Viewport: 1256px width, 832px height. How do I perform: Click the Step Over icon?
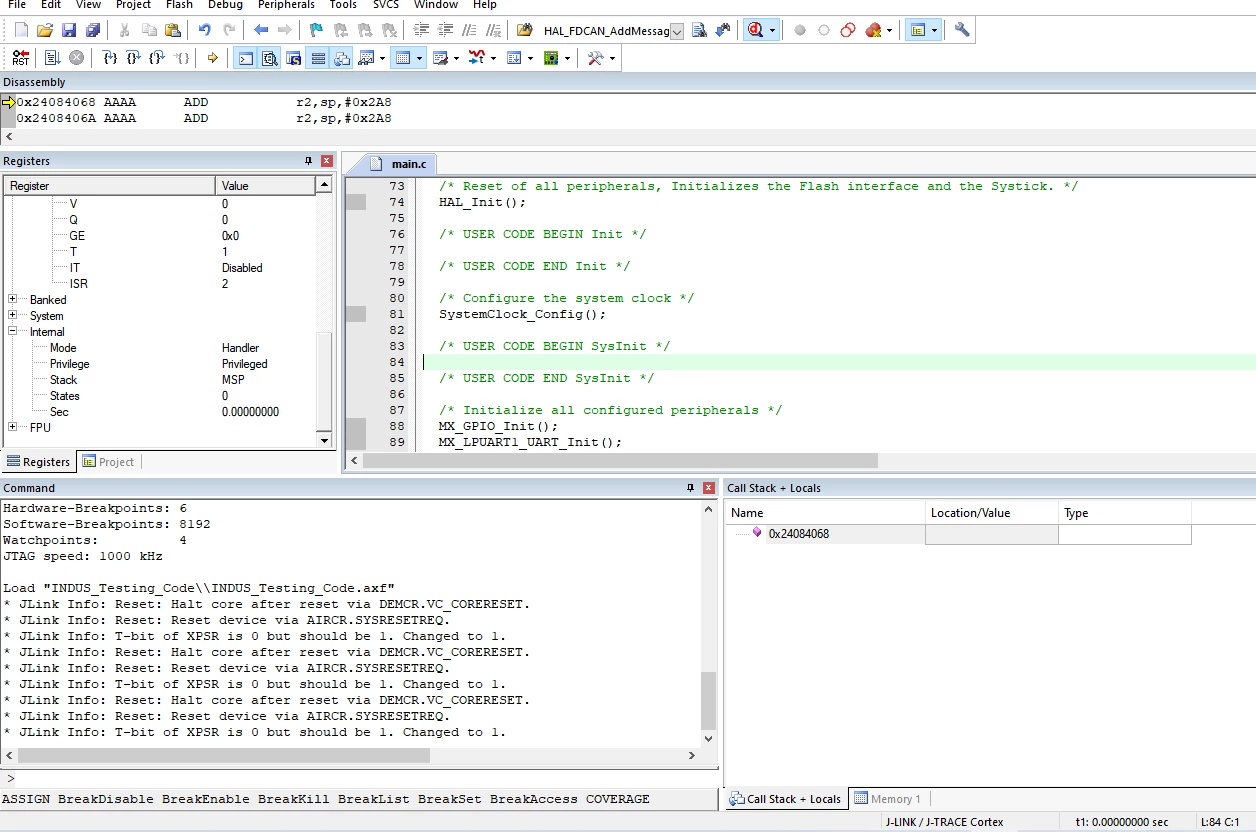pos(133,58)
